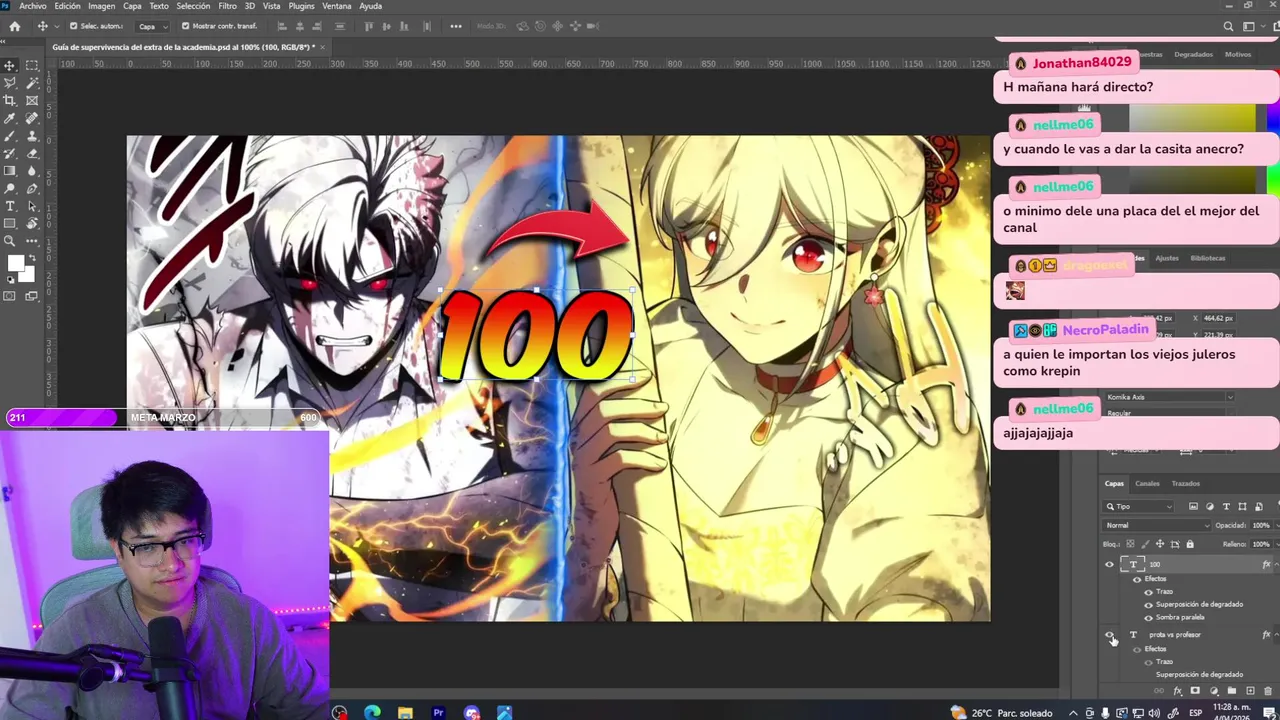Open the Opacidad value dropdown
Viewport: 1280px width, 720px height.
pyautogui.click(x=1277, y=525)
